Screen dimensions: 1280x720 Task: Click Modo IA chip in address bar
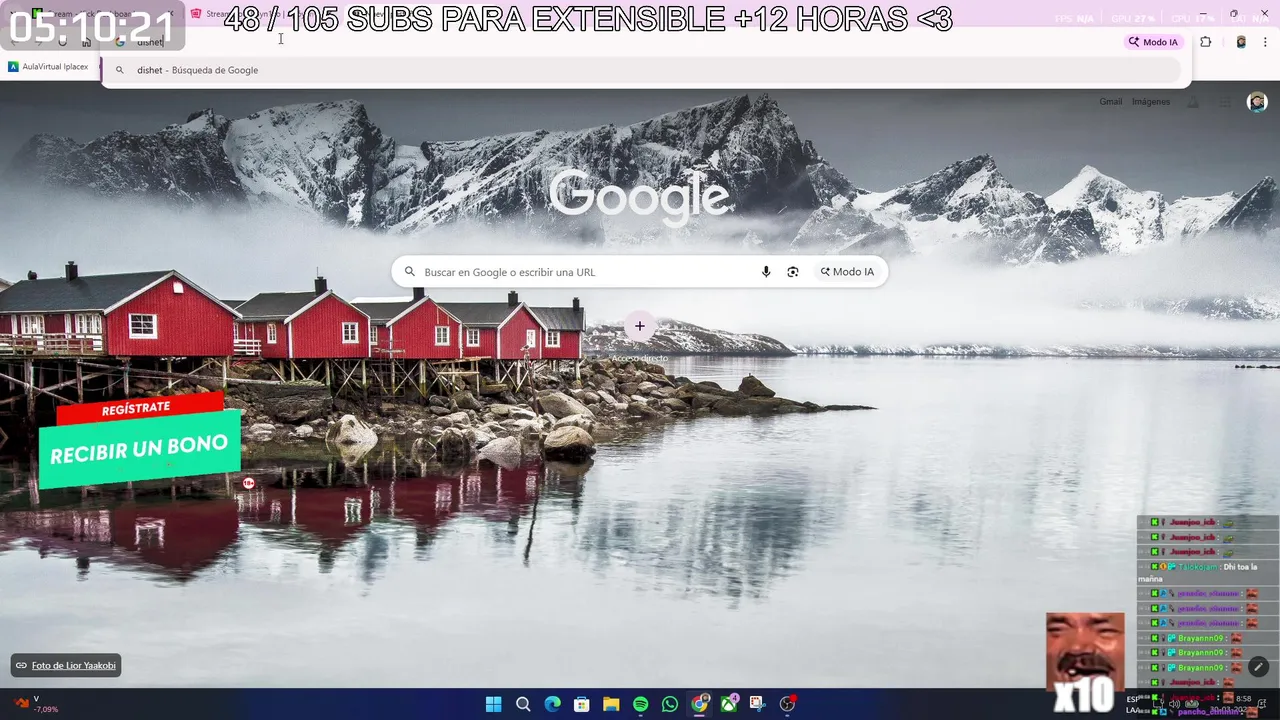click(1154, 42)
